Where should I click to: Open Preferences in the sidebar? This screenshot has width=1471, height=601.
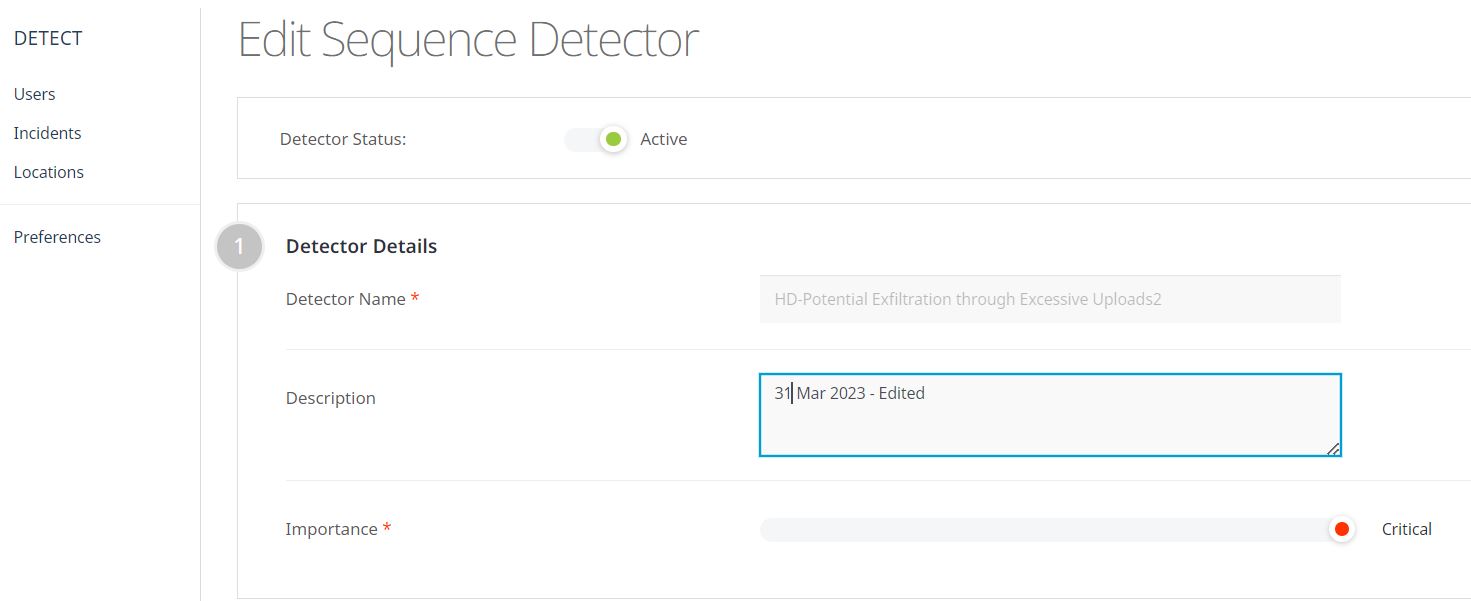[x=57, y=237]
